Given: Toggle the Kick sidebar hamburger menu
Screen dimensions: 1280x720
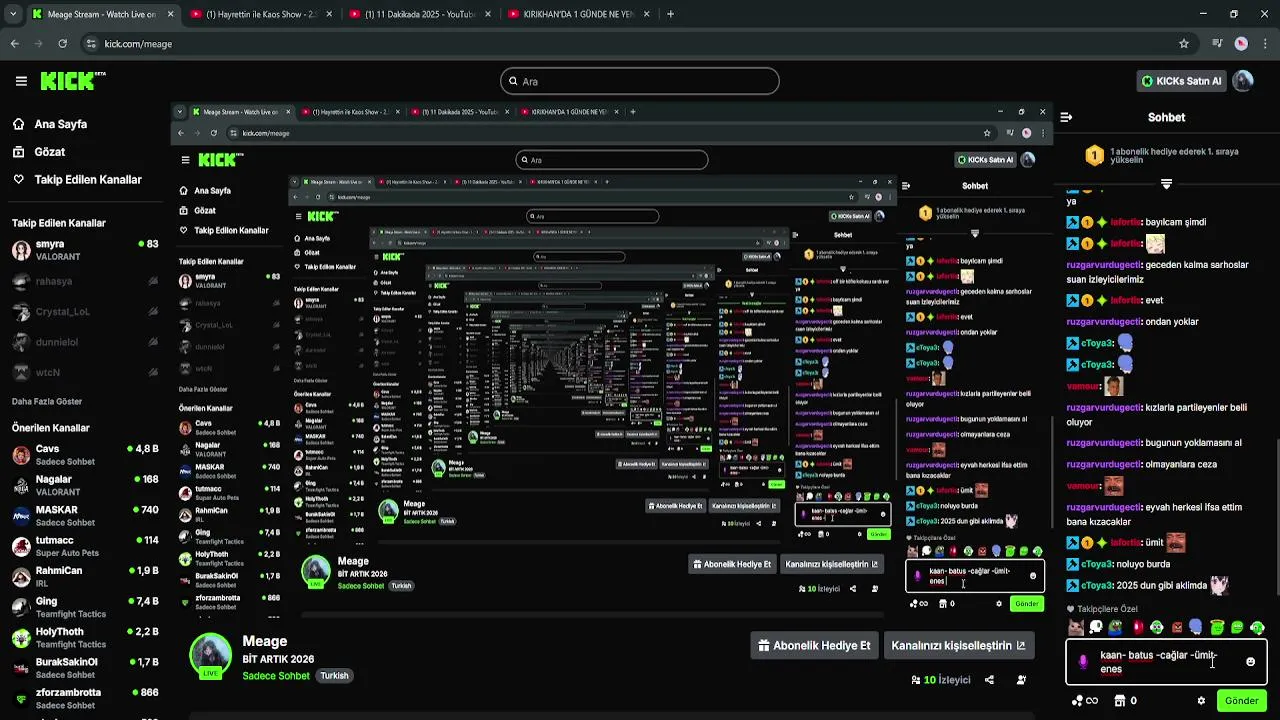Looking at the screenshot, I should (x=21, y=81).
